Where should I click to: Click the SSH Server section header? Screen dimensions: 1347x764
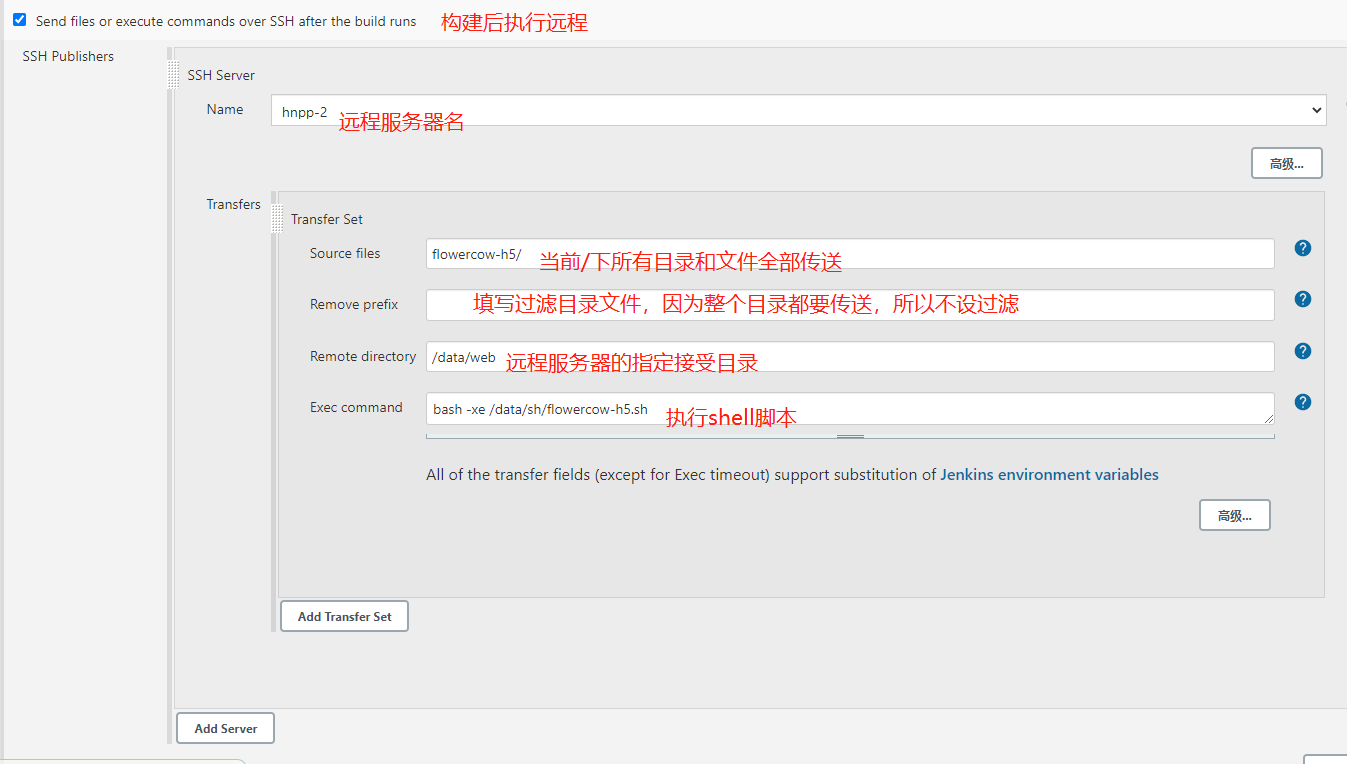[219, 75]
